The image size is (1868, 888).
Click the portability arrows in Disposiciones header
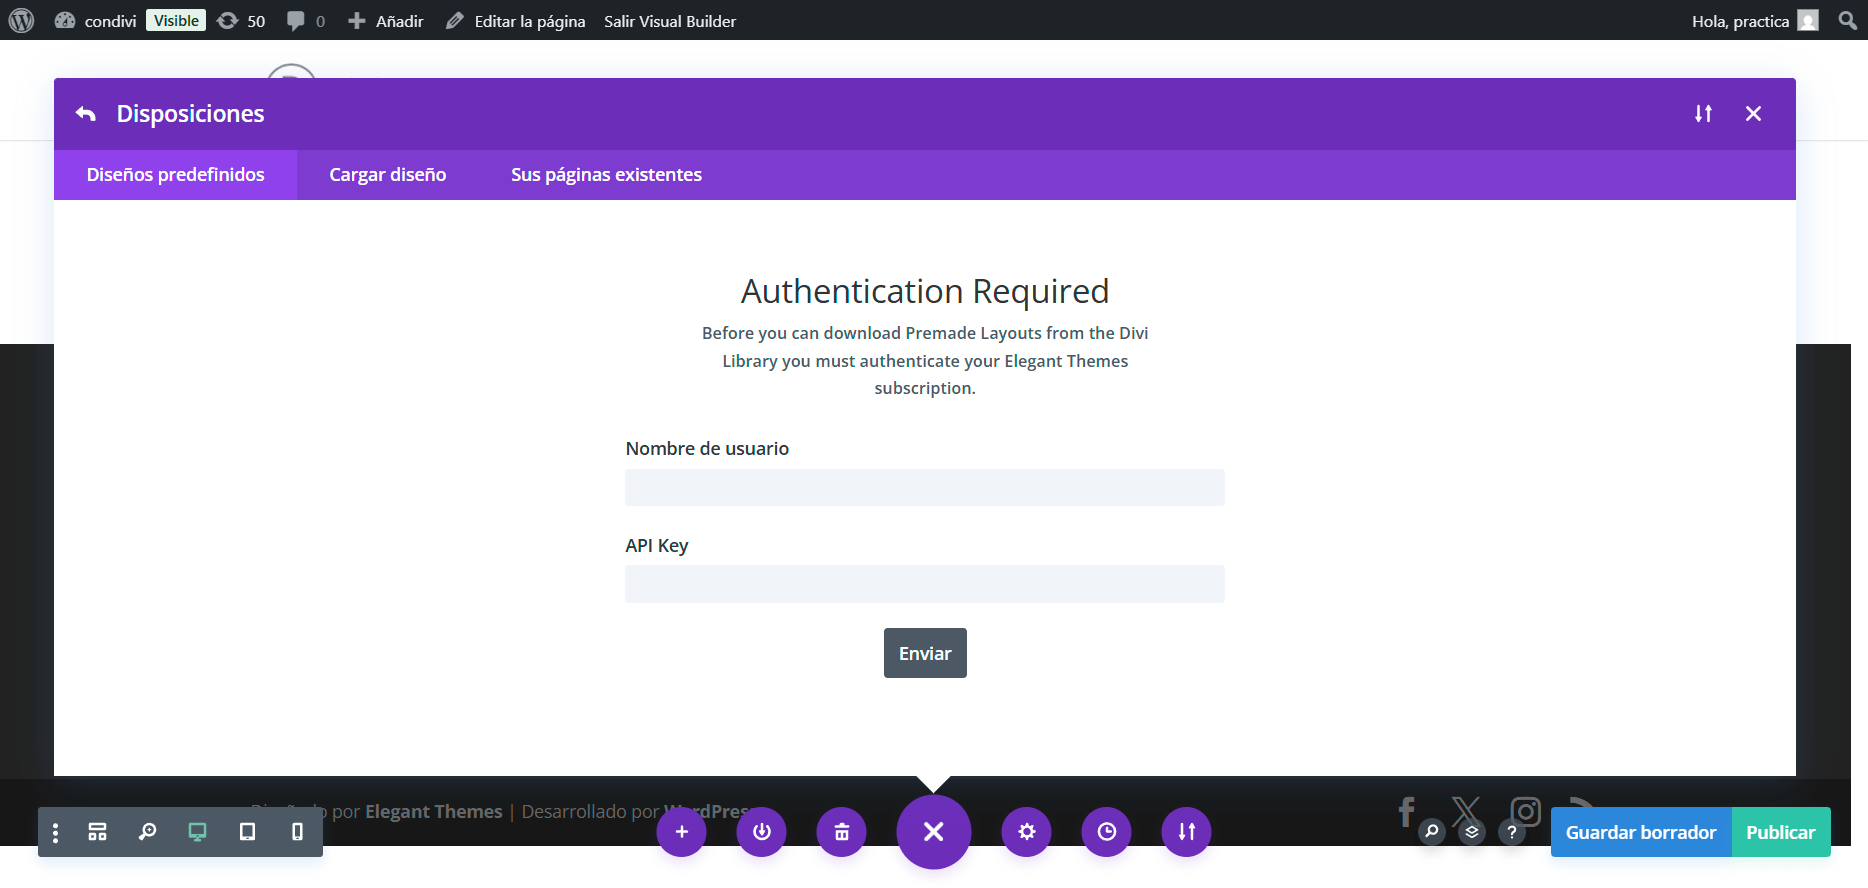[x=1703, y=114]
